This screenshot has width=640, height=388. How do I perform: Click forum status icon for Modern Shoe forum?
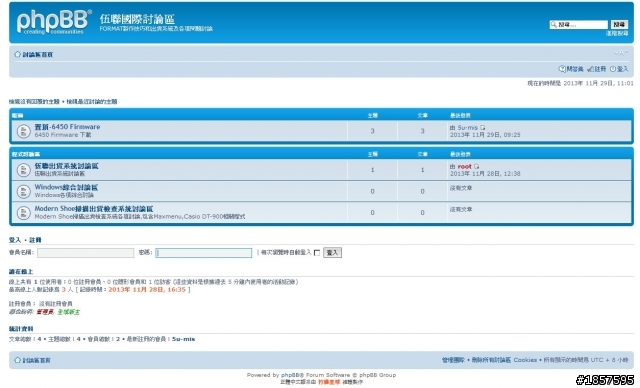[24, 213]
